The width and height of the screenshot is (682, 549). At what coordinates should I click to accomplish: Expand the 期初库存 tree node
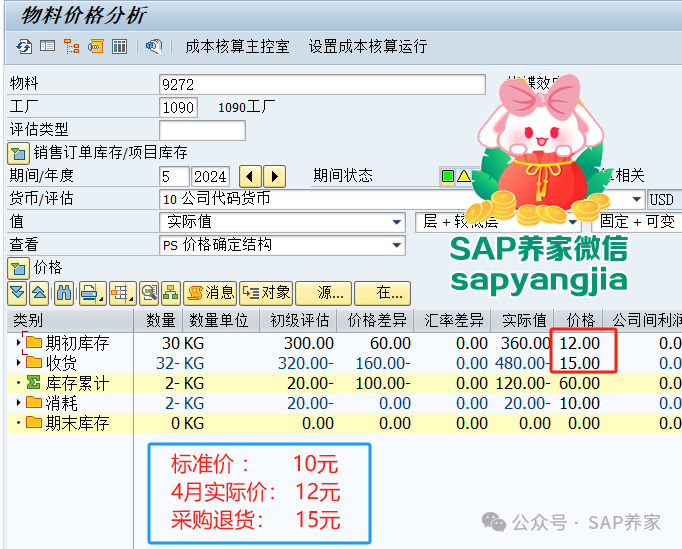[18, 343]
